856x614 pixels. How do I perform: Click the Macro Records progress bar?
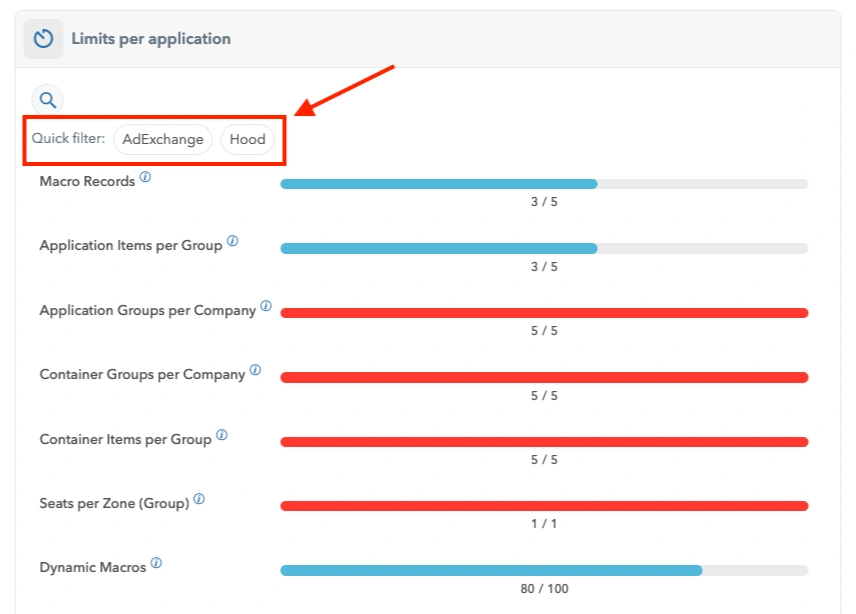click(x=544, y=184)
